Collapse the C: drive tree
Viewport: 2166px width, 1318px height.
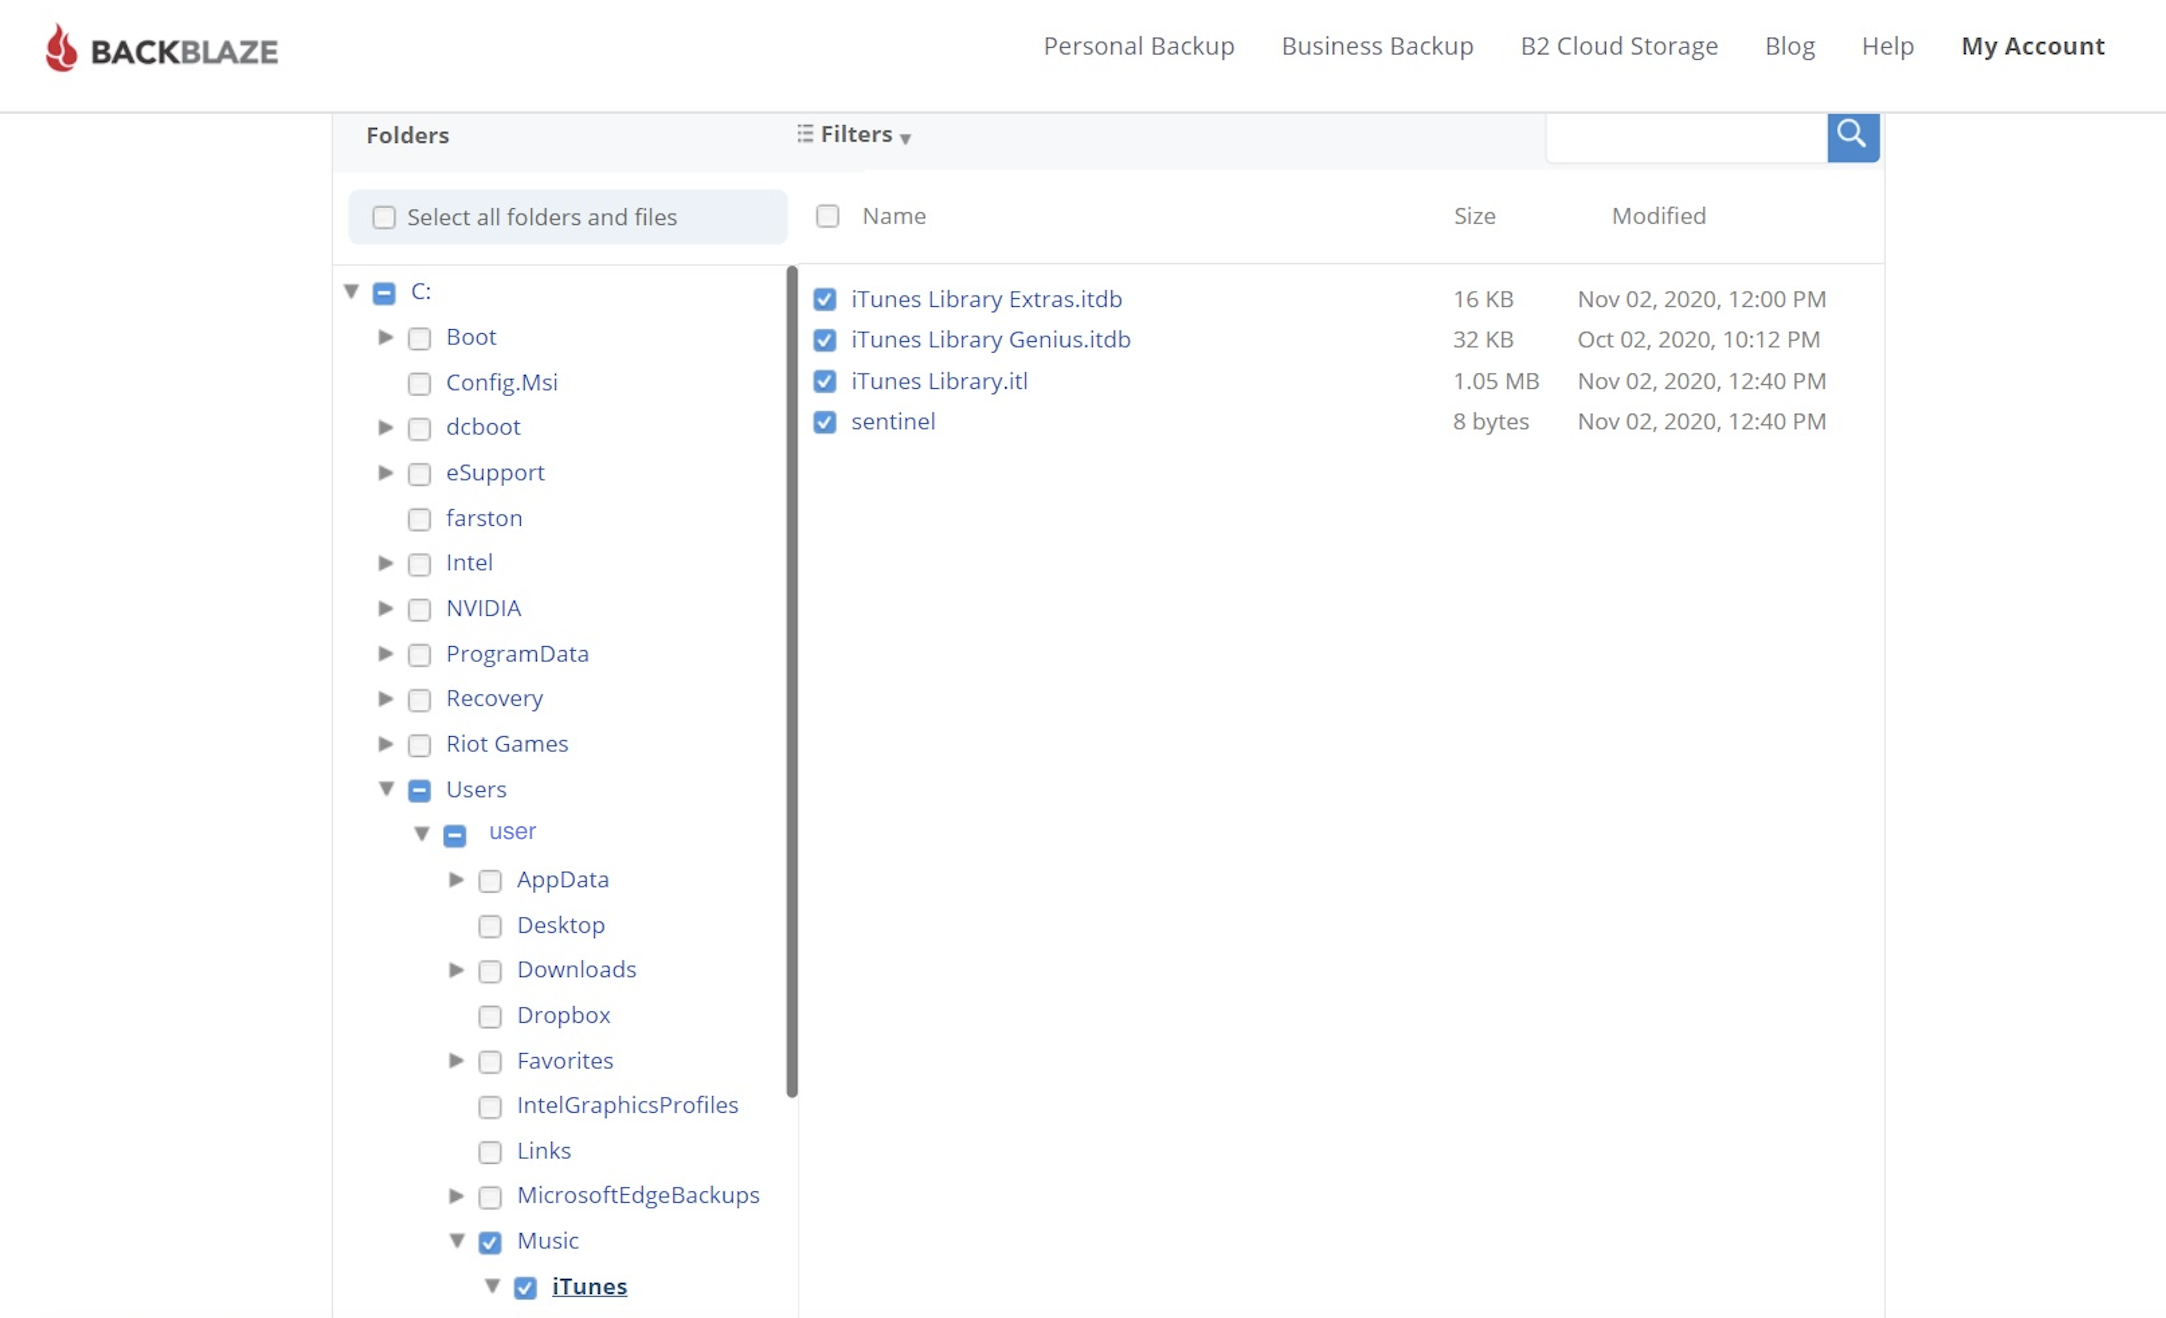[351, 291]
